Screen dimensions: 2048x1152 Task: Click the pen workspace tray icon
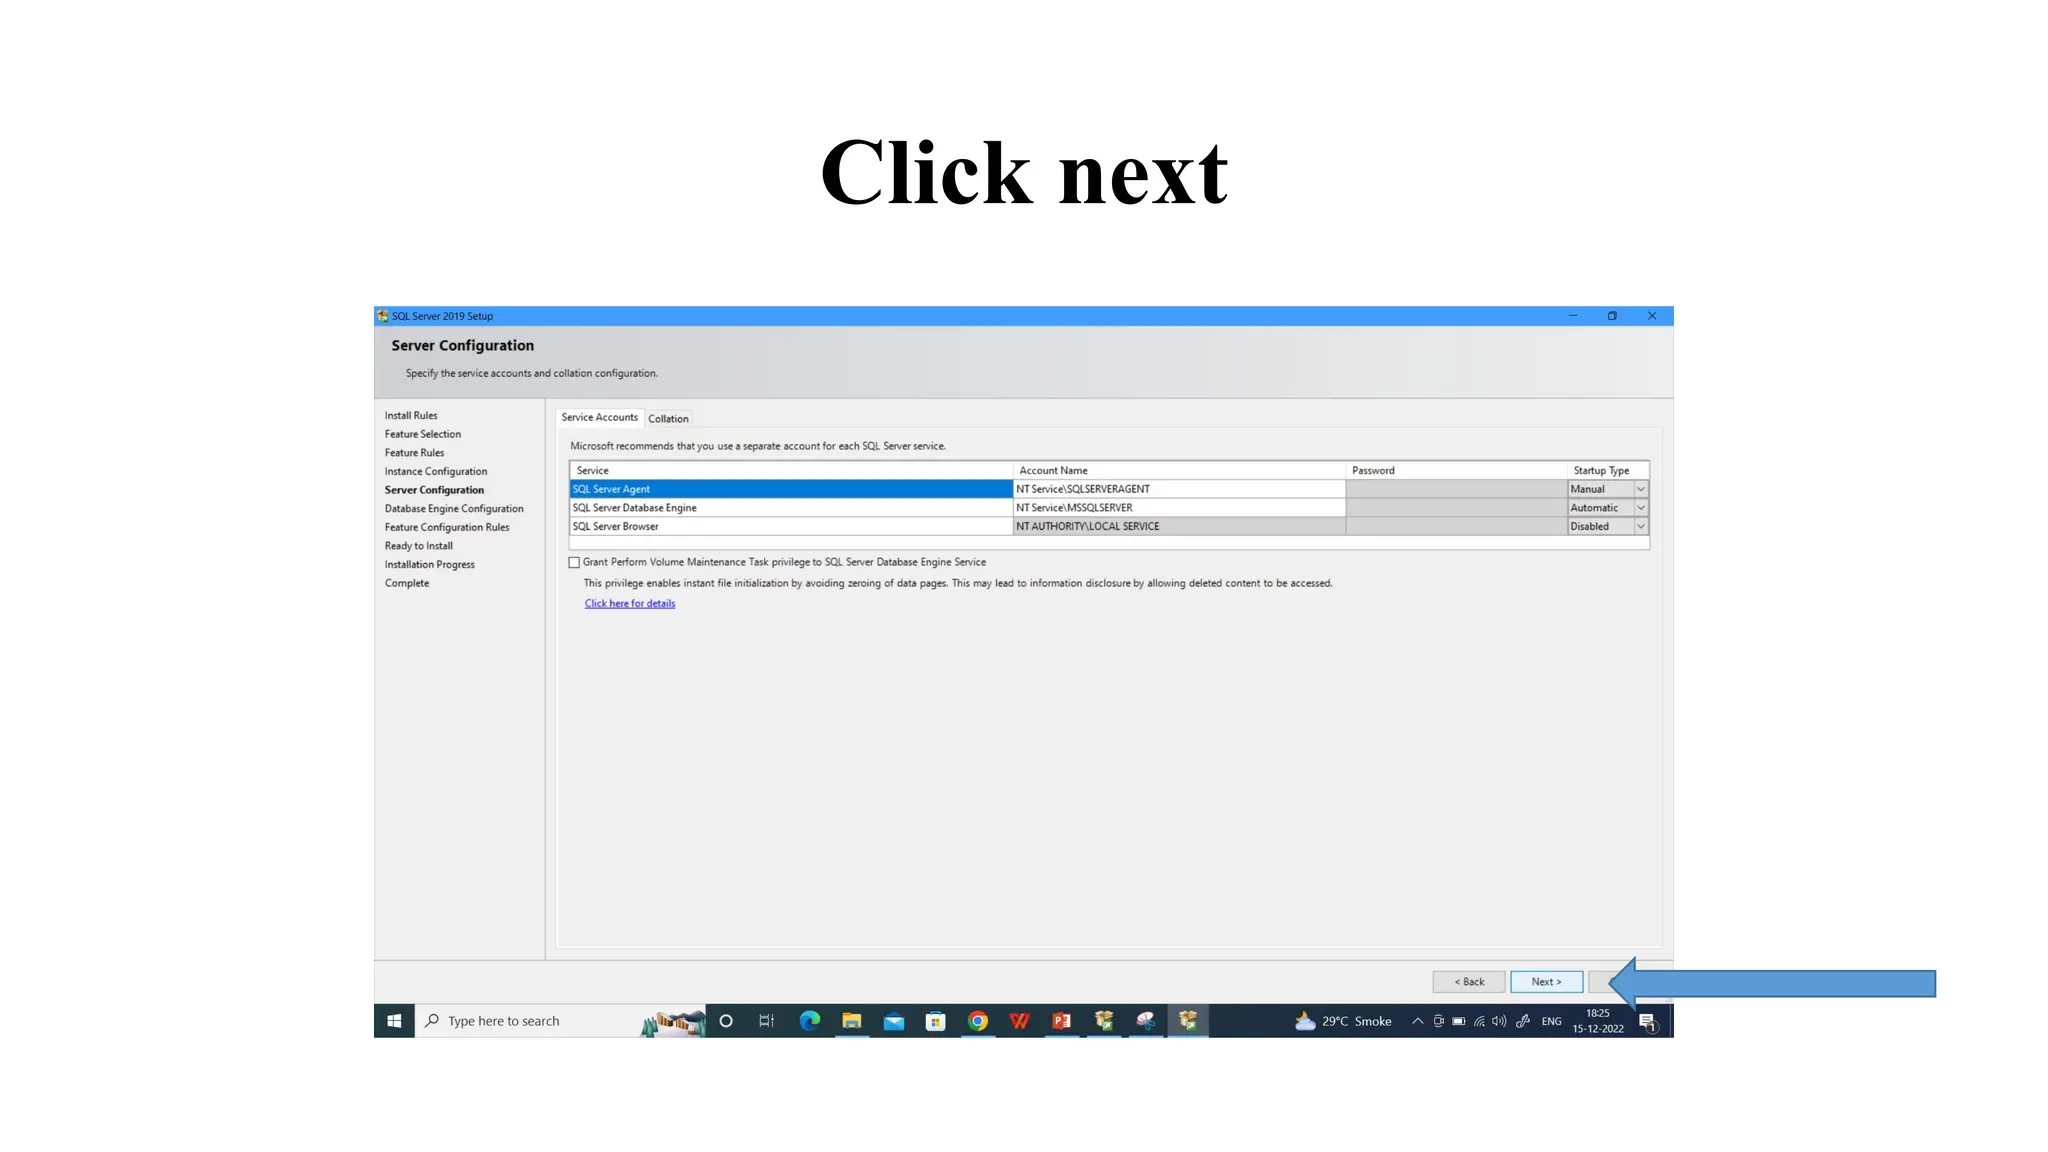(x=1523, y=1021)
